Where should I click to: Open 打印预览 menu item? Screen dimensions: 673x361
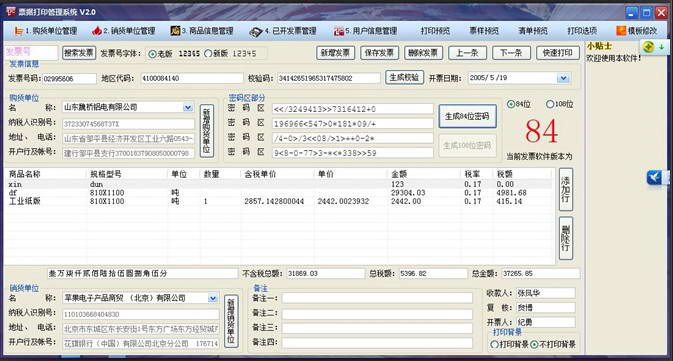435,31
